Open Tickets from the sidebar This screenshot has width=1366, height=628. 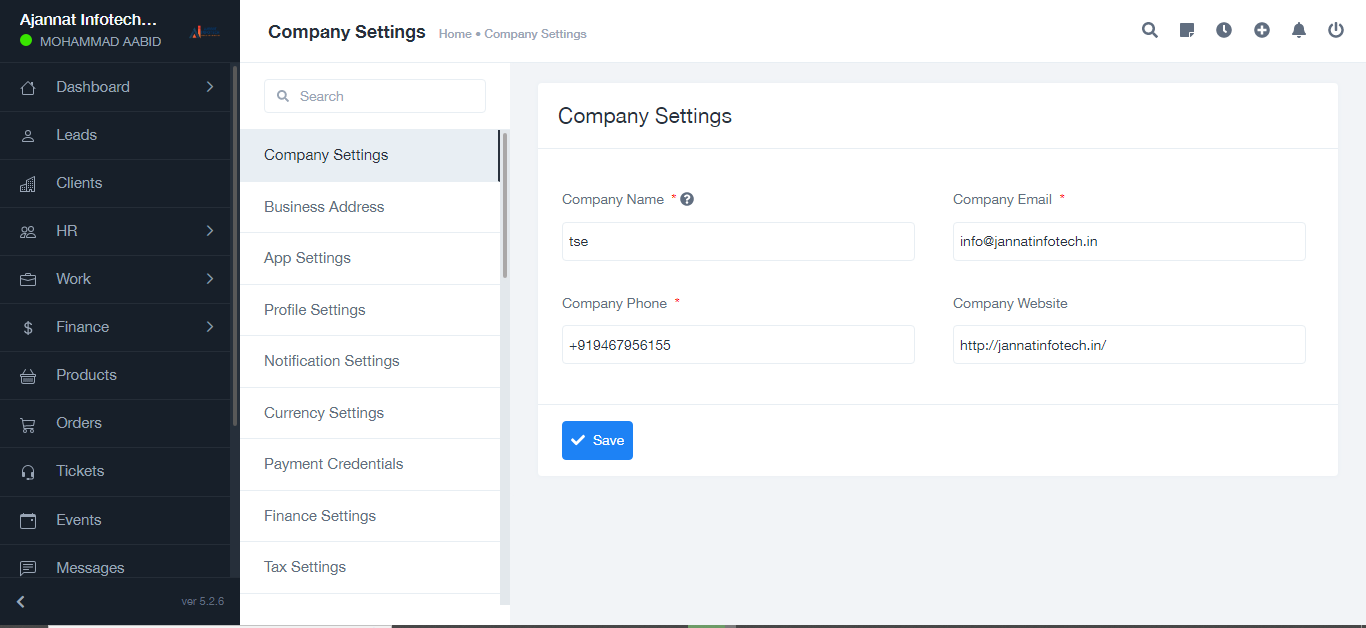point(80,471)
